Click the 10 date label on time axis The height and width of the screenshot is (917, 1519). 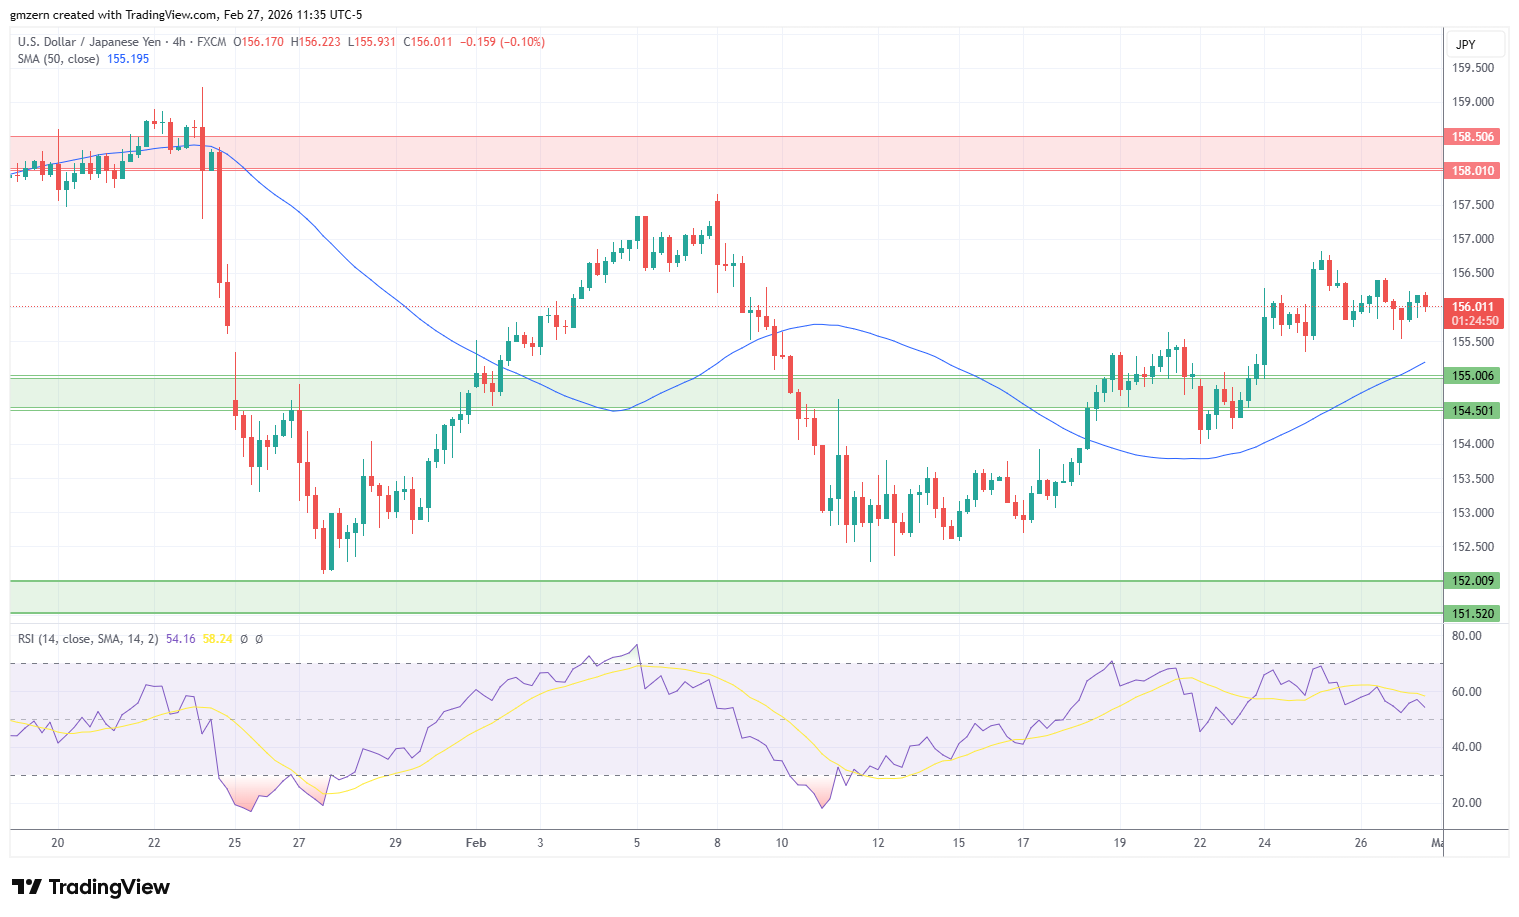click(x=782, y=843)
